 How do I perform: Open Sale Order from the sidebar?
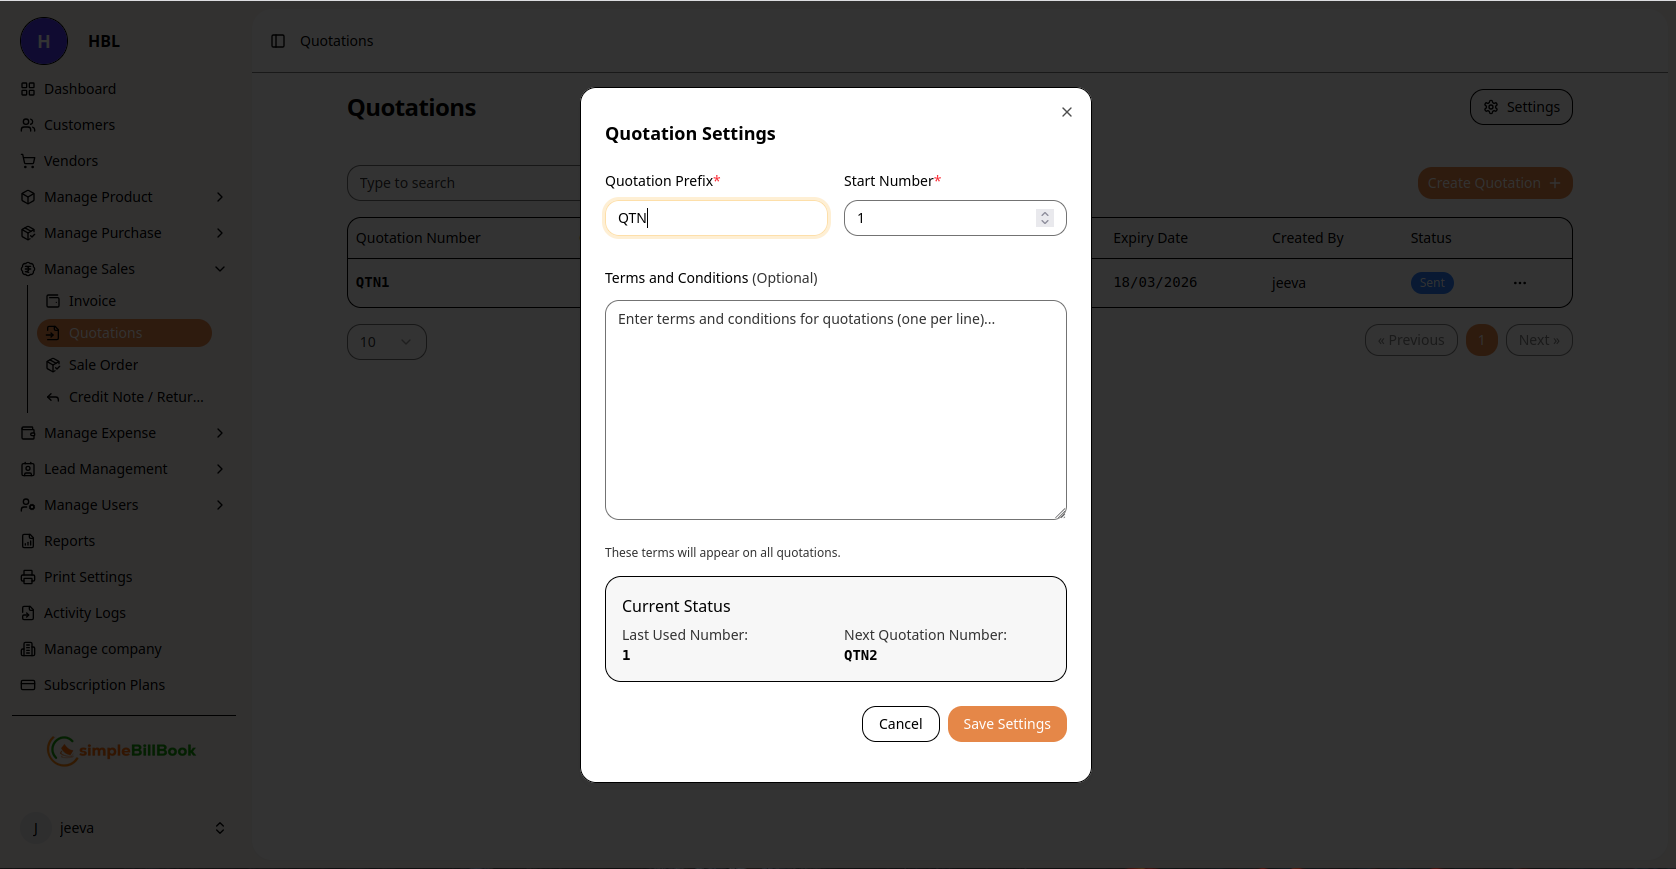coord(103,365)
